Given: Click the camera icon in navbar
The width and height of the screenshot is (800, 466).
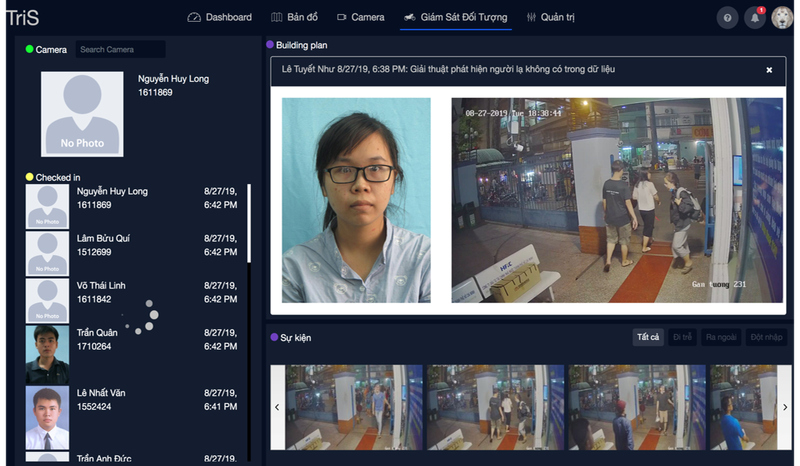Looking at the screenshot, I should click(341, 17).
